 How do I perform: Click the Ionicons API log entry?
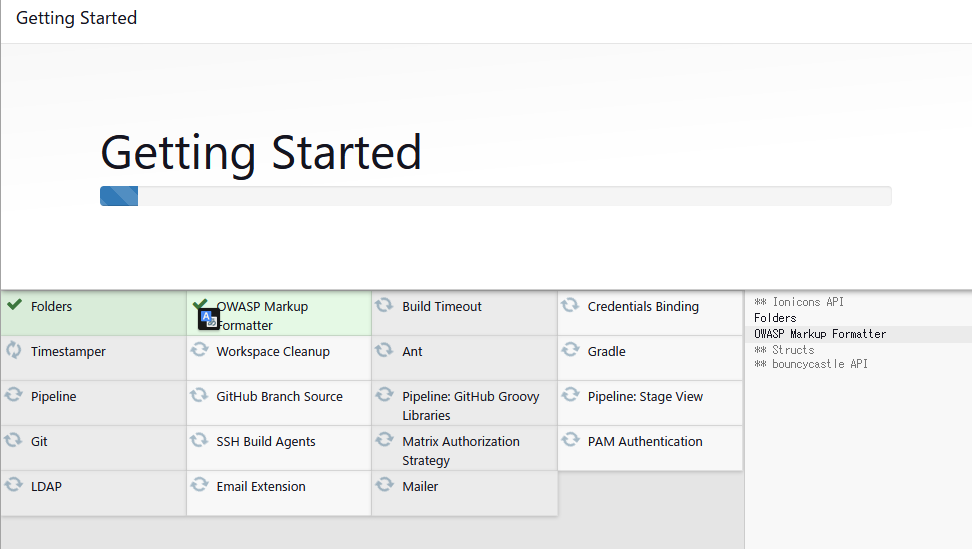(799, 302)
